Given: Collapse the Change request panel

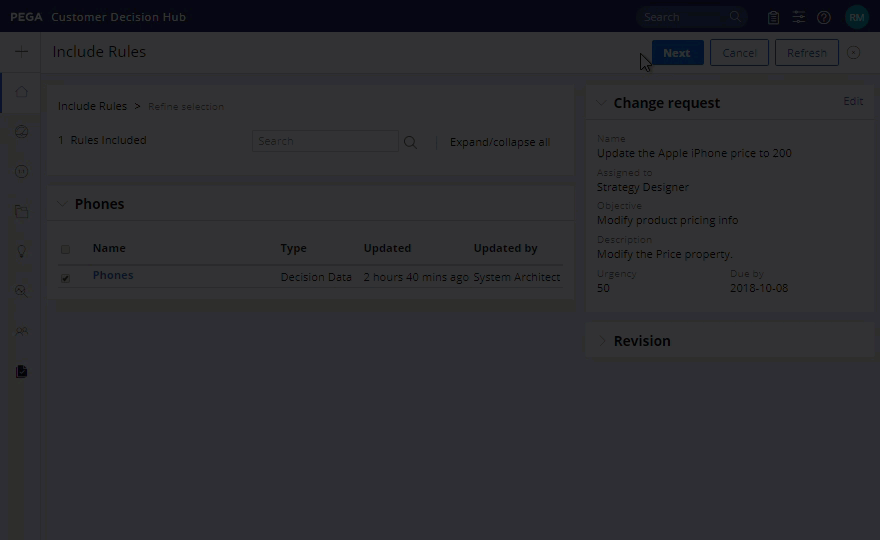Looking at the screenshot, I should pos(601,103).
